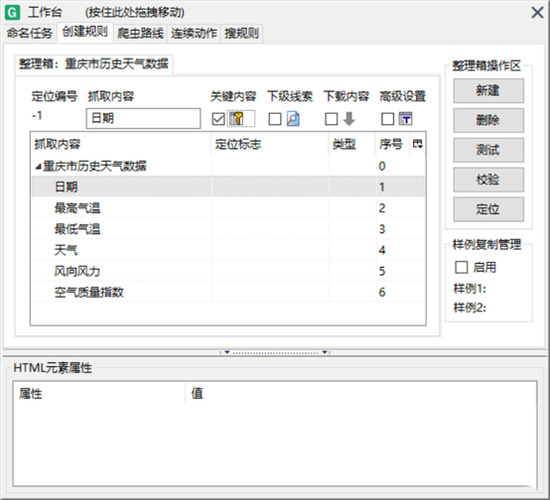The image size is (550, 500).
Task: Select the 最高气温 row
Action: [x=228, y=208]
